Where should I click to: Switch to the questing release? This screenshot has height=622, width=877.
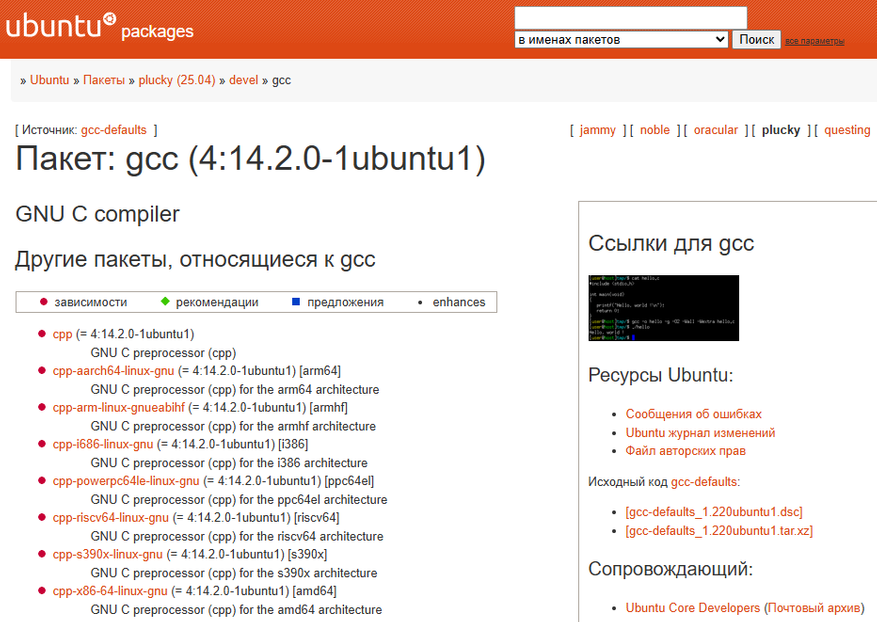(847, 130)
